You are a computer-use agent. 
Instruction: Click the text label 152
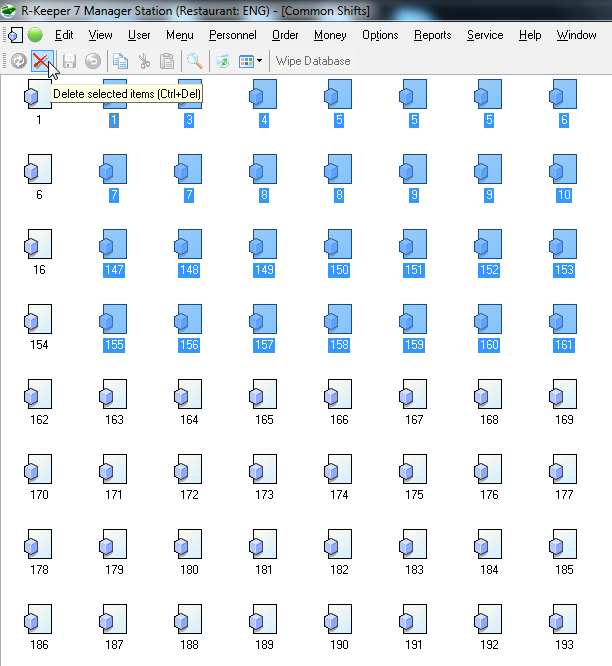pos(489,270)
